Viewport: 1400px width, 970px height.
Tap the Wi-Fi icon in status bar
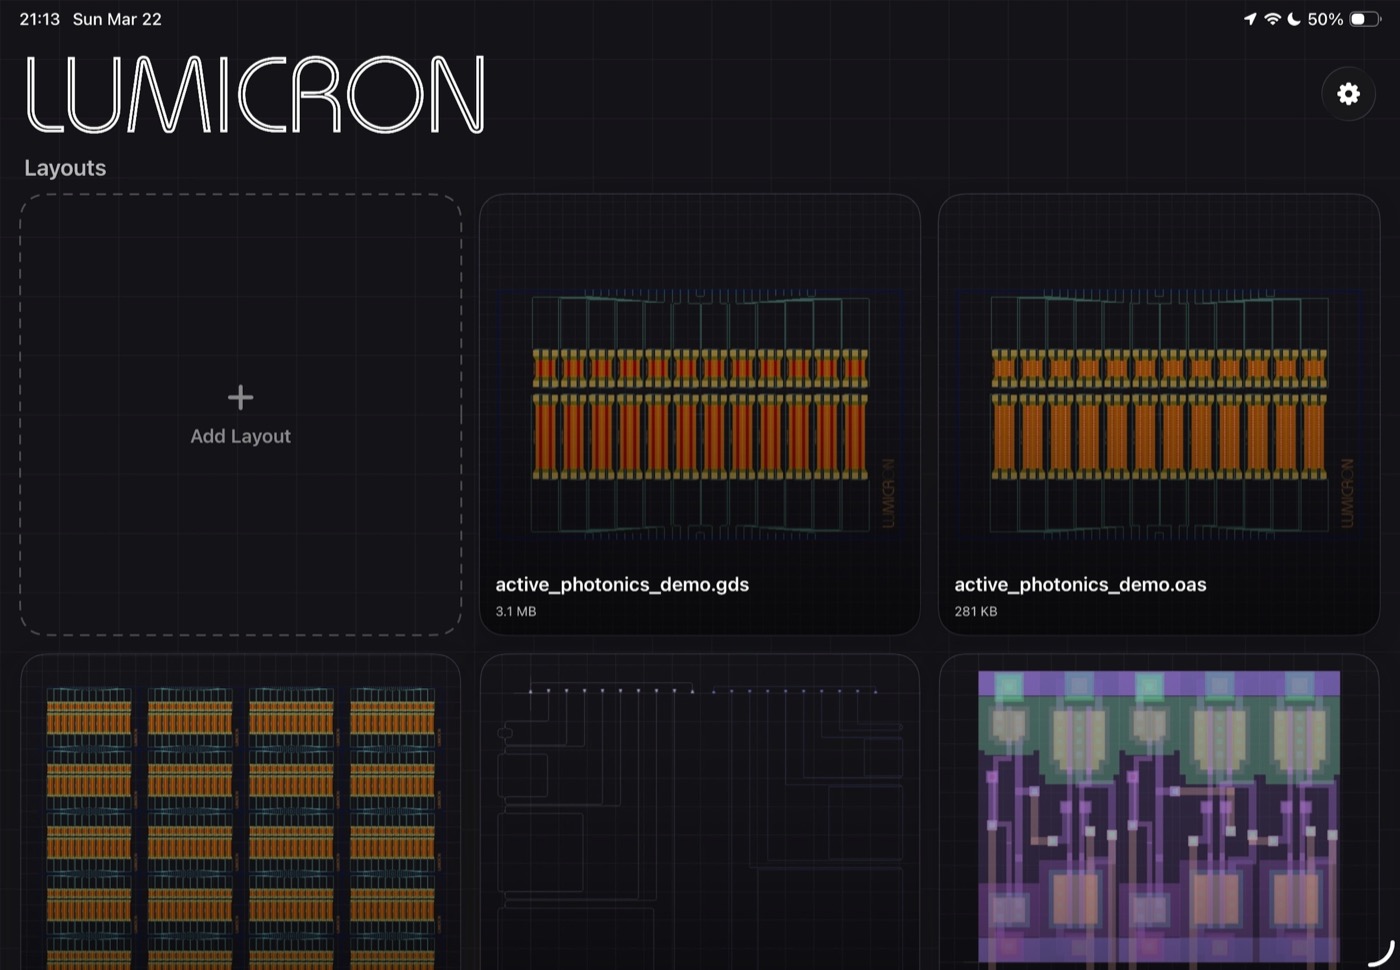click(x=1272, y=19)
